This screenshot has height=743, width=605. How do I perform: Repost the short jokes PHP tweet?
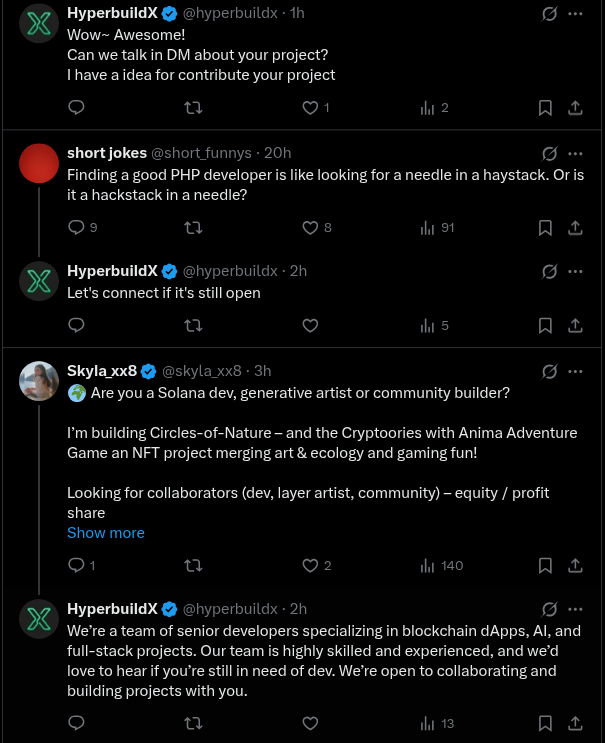[194, 228]
